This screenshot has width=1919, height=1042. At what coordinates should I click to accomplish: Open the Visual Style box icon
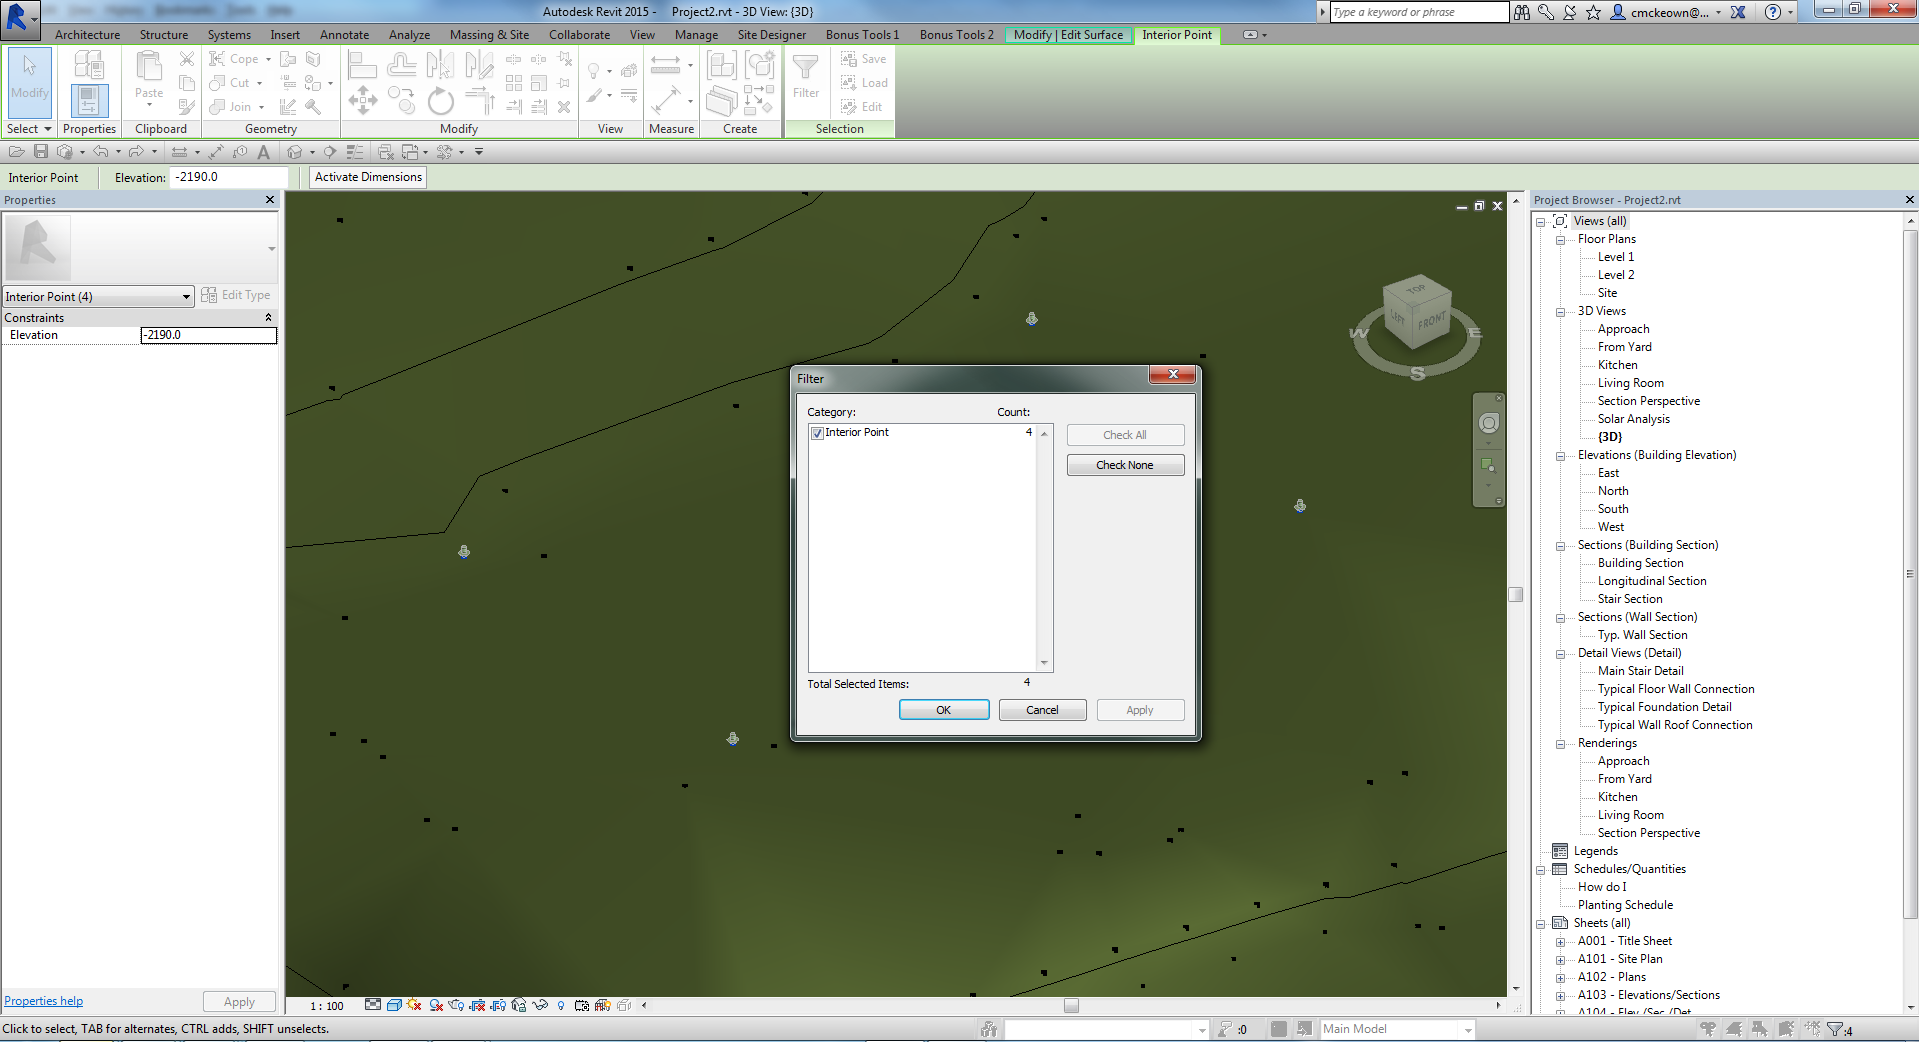coord(395,1005)
